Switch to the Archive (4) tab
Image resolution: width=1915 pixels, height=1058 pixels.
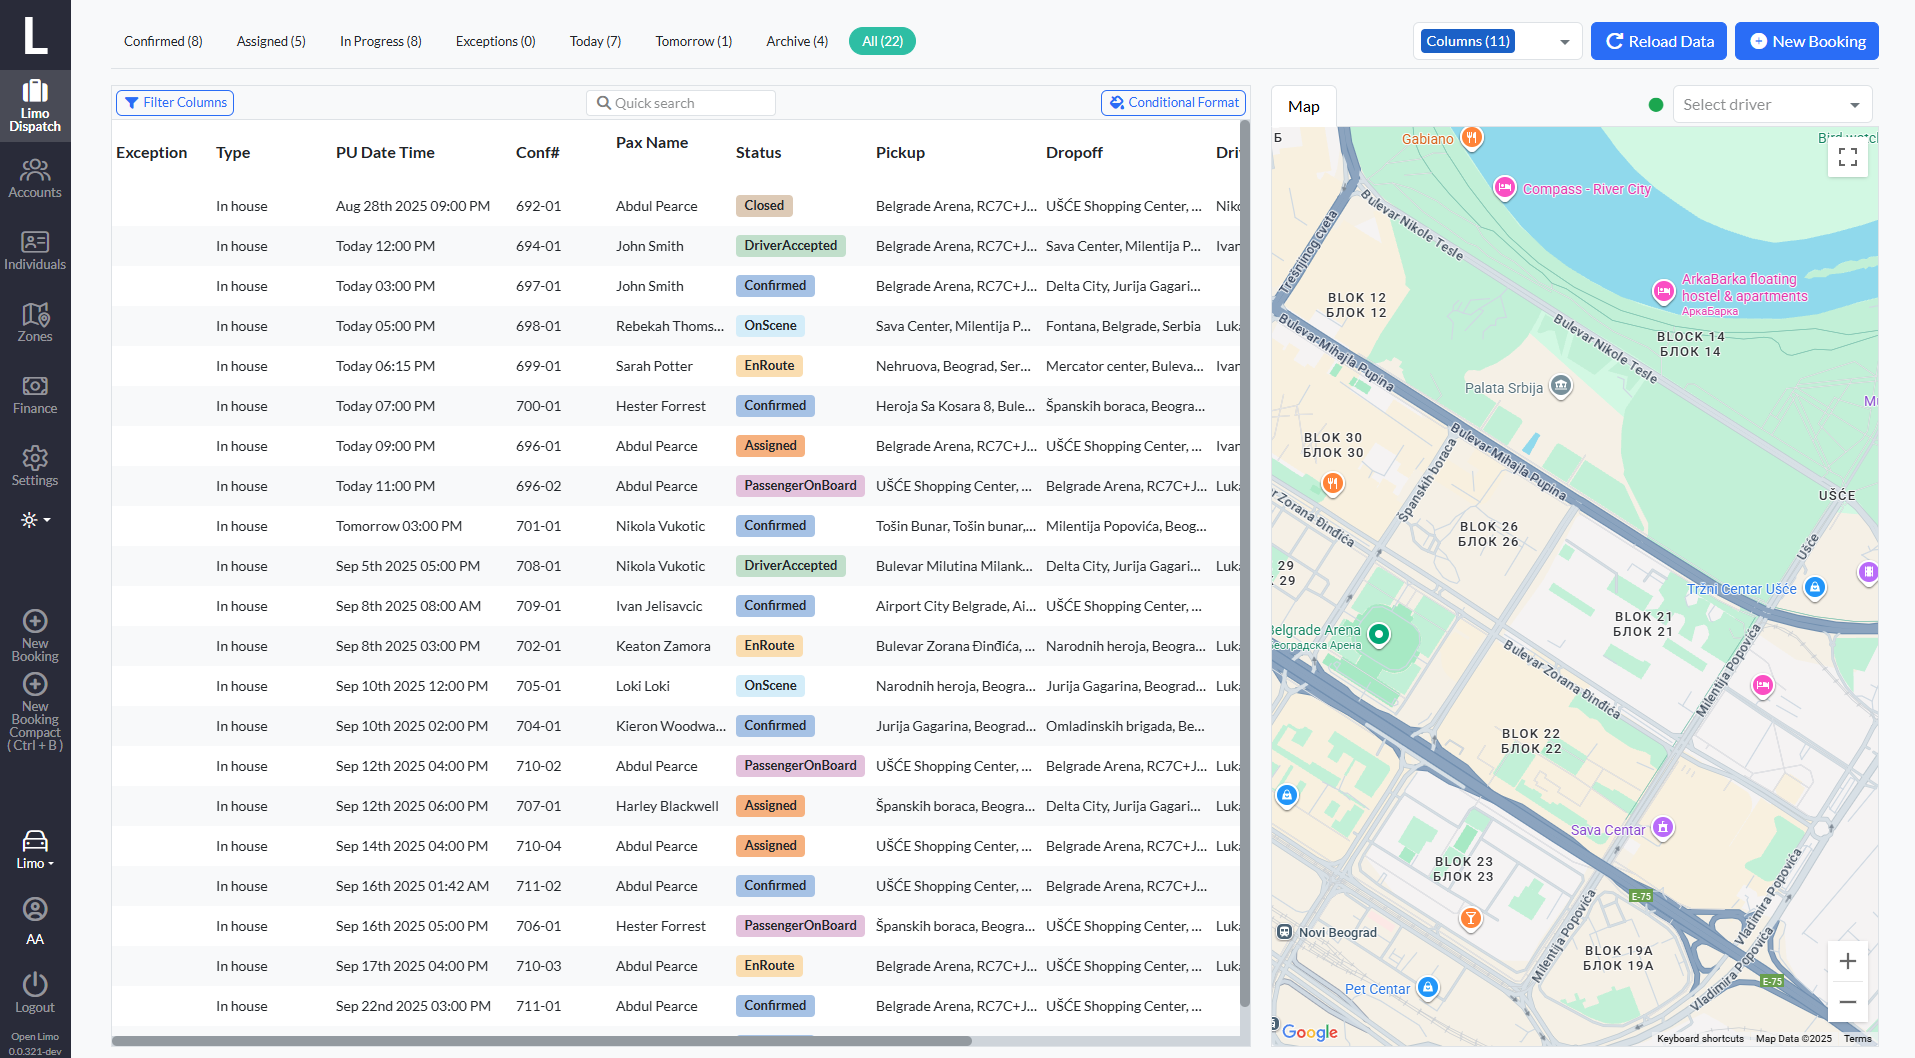(x=796, y=41)
